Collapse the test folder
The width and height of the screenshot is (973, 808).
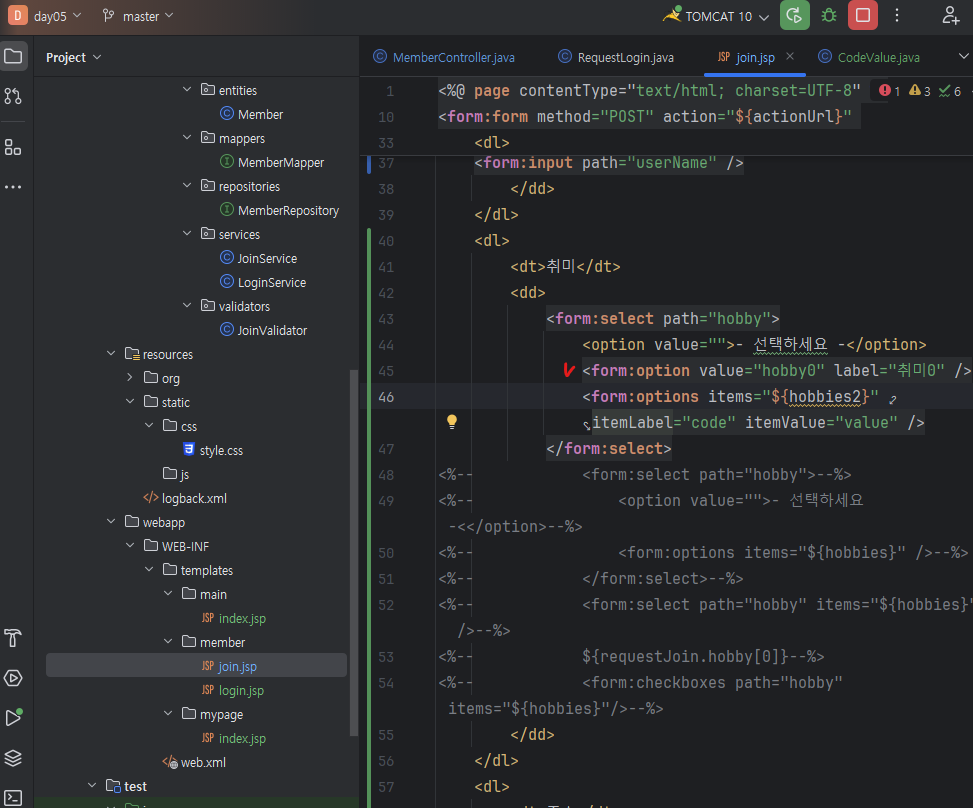coord(92,785)
